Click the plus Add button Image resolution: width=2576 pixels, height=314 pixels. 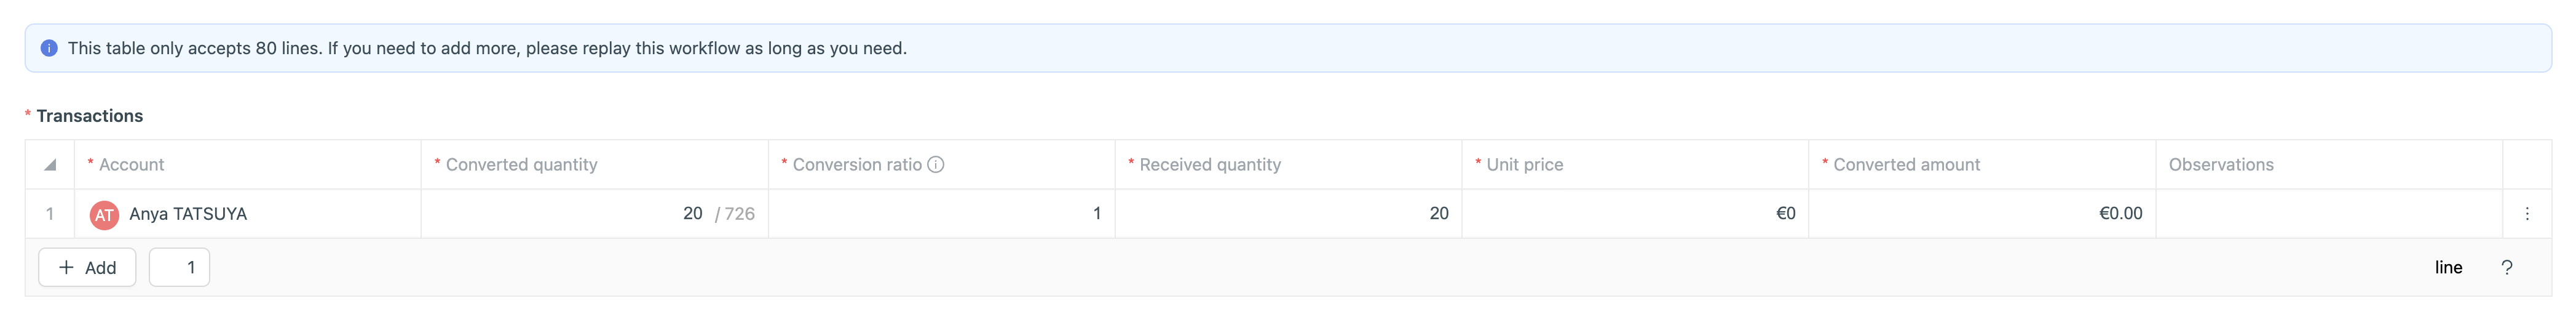(x=87, y=268)
